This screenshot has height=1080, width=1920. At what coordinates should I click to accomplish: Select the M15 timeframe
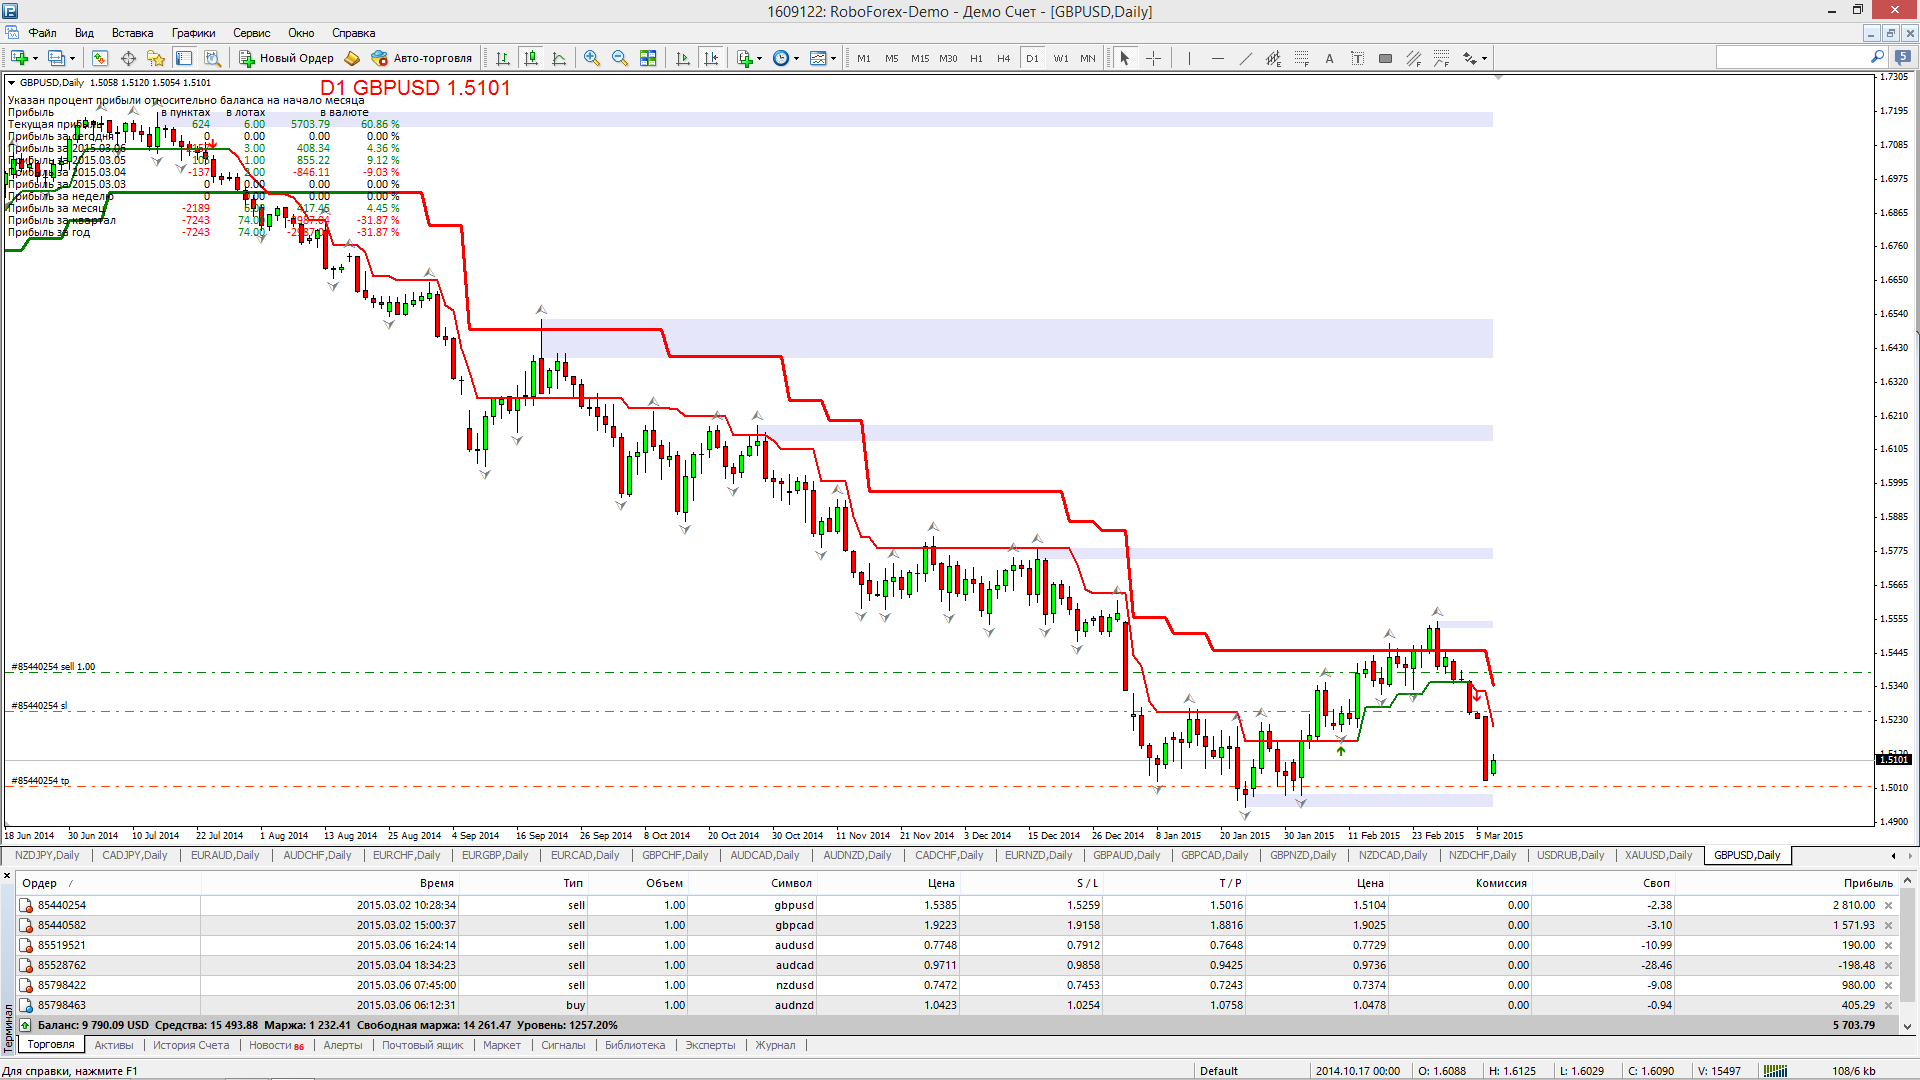(920, 58)
